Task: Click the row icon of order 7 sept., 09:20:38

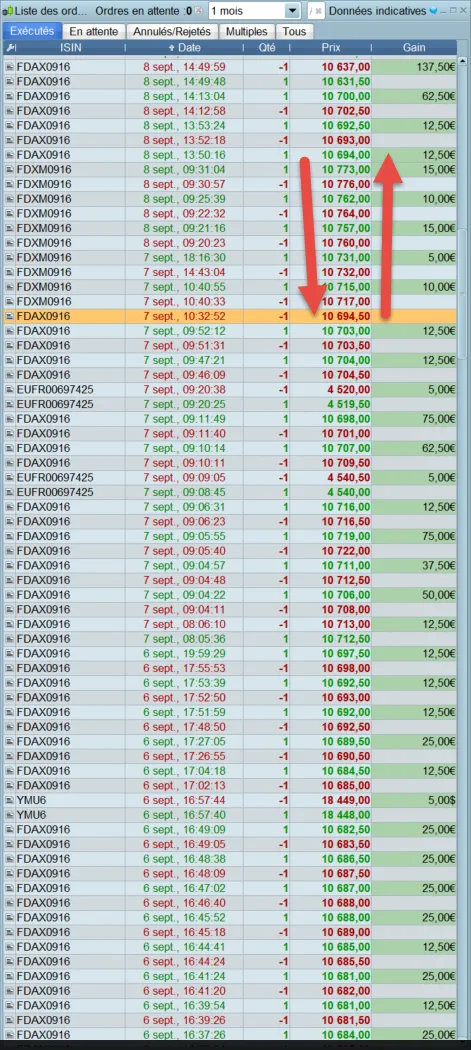Action: [x=9, y=390]
